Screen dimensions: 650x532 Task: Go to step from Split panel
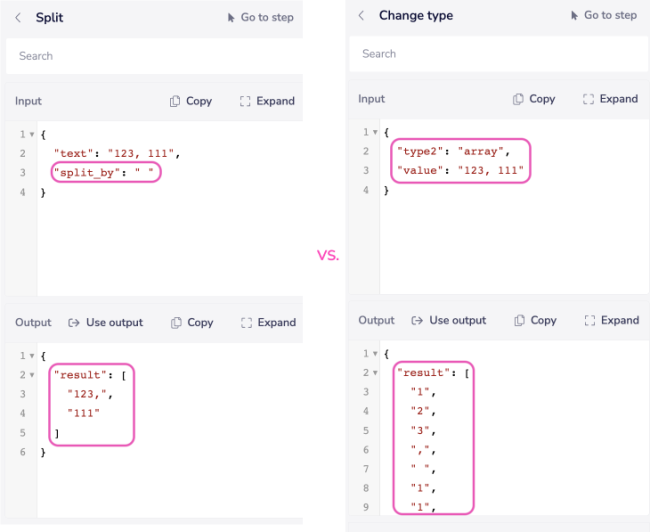[x=260, y=18]
